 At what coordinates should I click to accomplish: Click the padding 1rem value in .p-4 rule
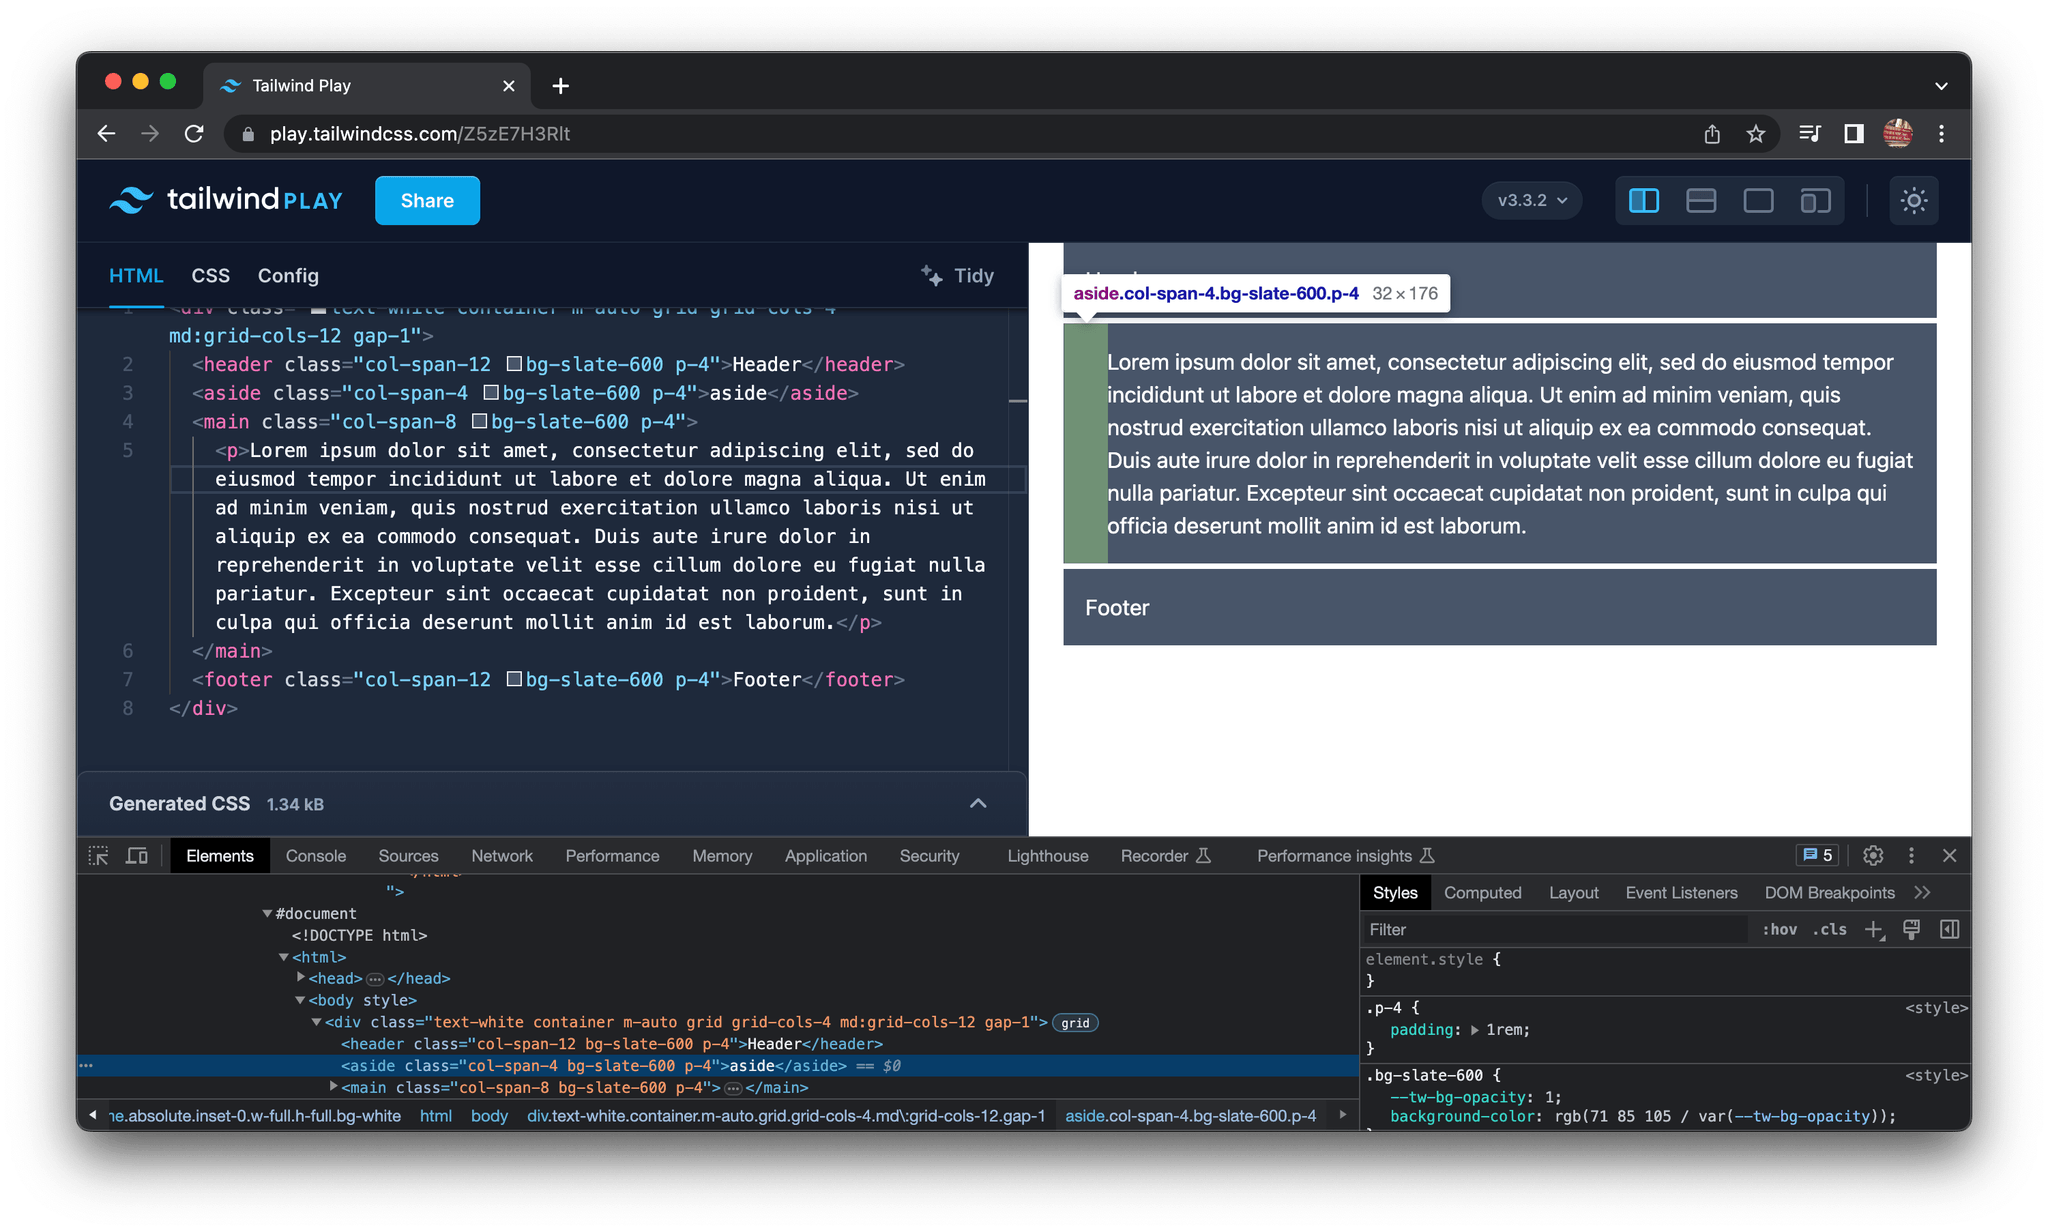[x=1504, y=1029]
